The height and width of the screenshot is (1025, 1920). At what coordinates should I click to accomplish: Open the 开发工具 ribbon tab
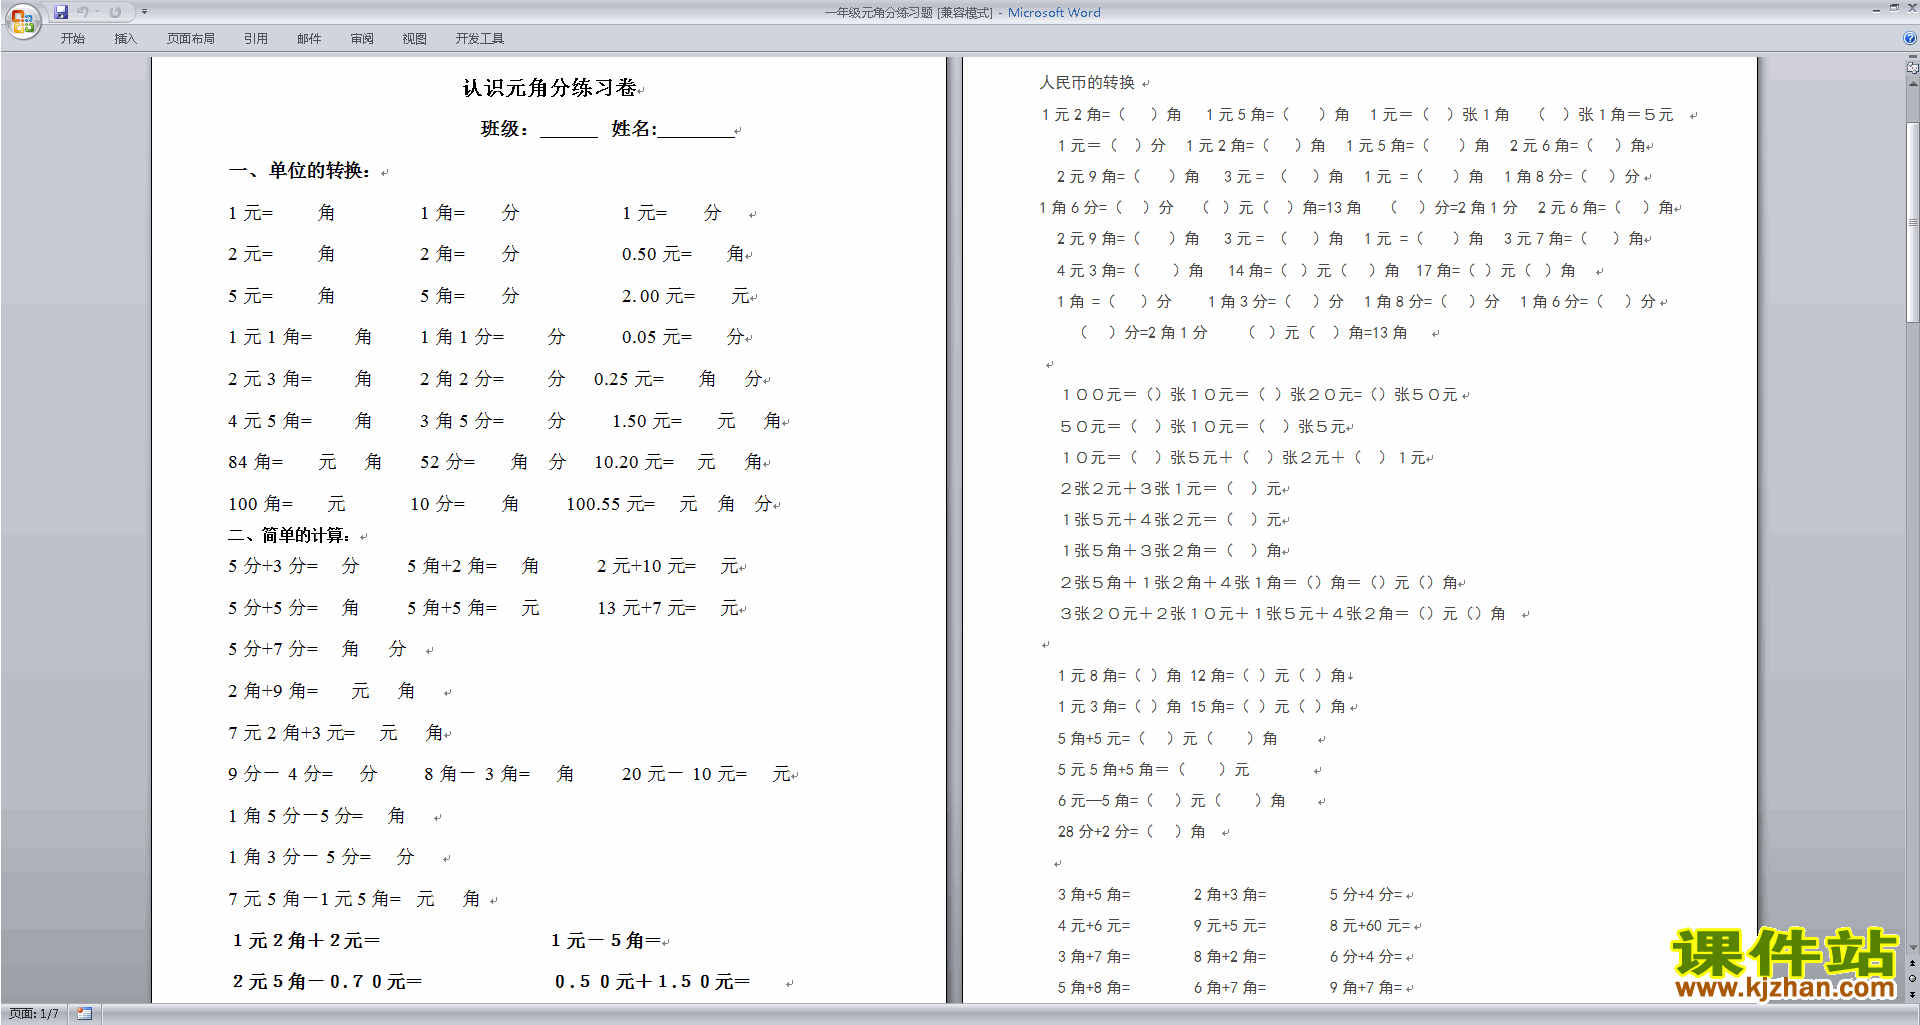point(480,39)
